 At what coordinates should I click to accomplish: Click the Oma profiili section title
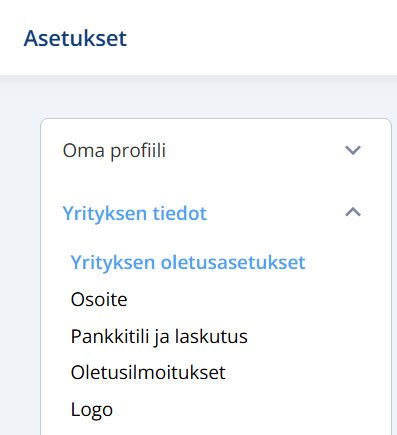pos(114,151)
